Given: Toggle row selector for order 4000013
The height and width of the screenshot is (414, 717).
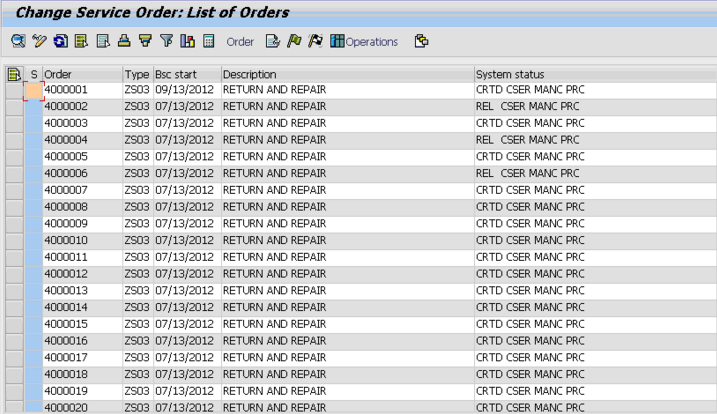Looking at the screenshot, I should (x=15, y=290).
